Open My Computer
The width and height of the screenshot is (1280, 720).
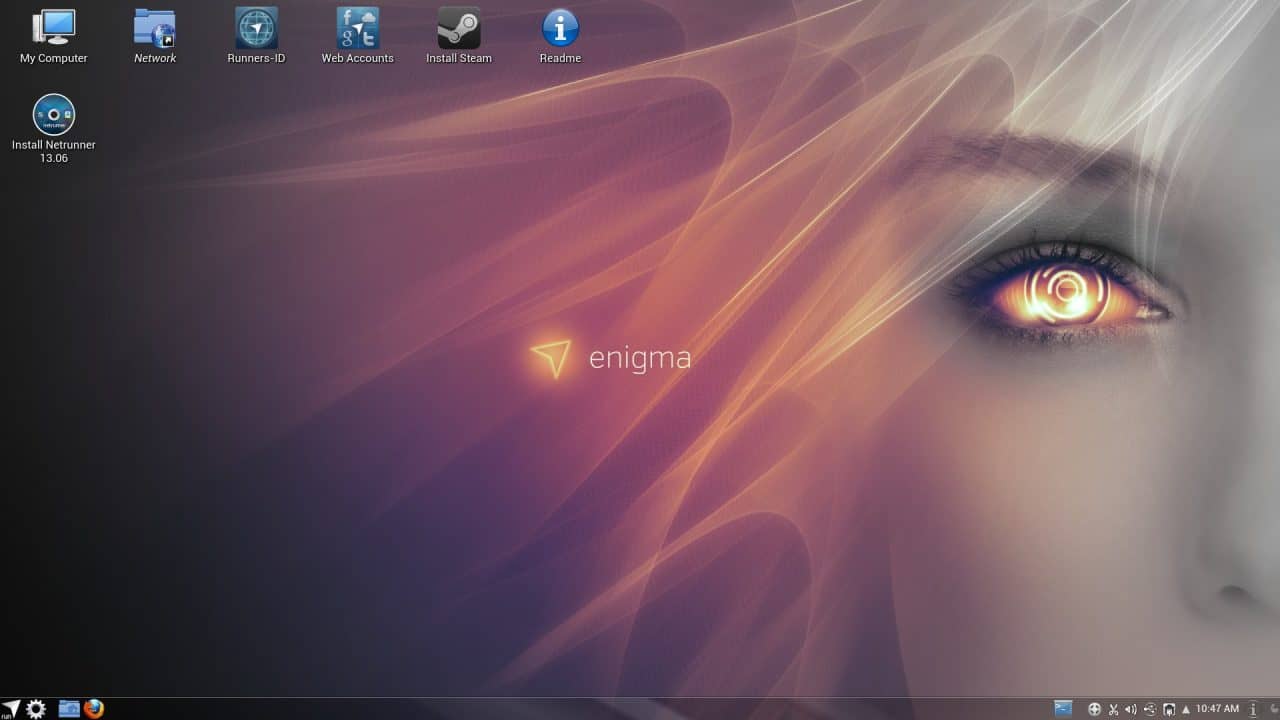pyautogui.click(x=53, y=27)
